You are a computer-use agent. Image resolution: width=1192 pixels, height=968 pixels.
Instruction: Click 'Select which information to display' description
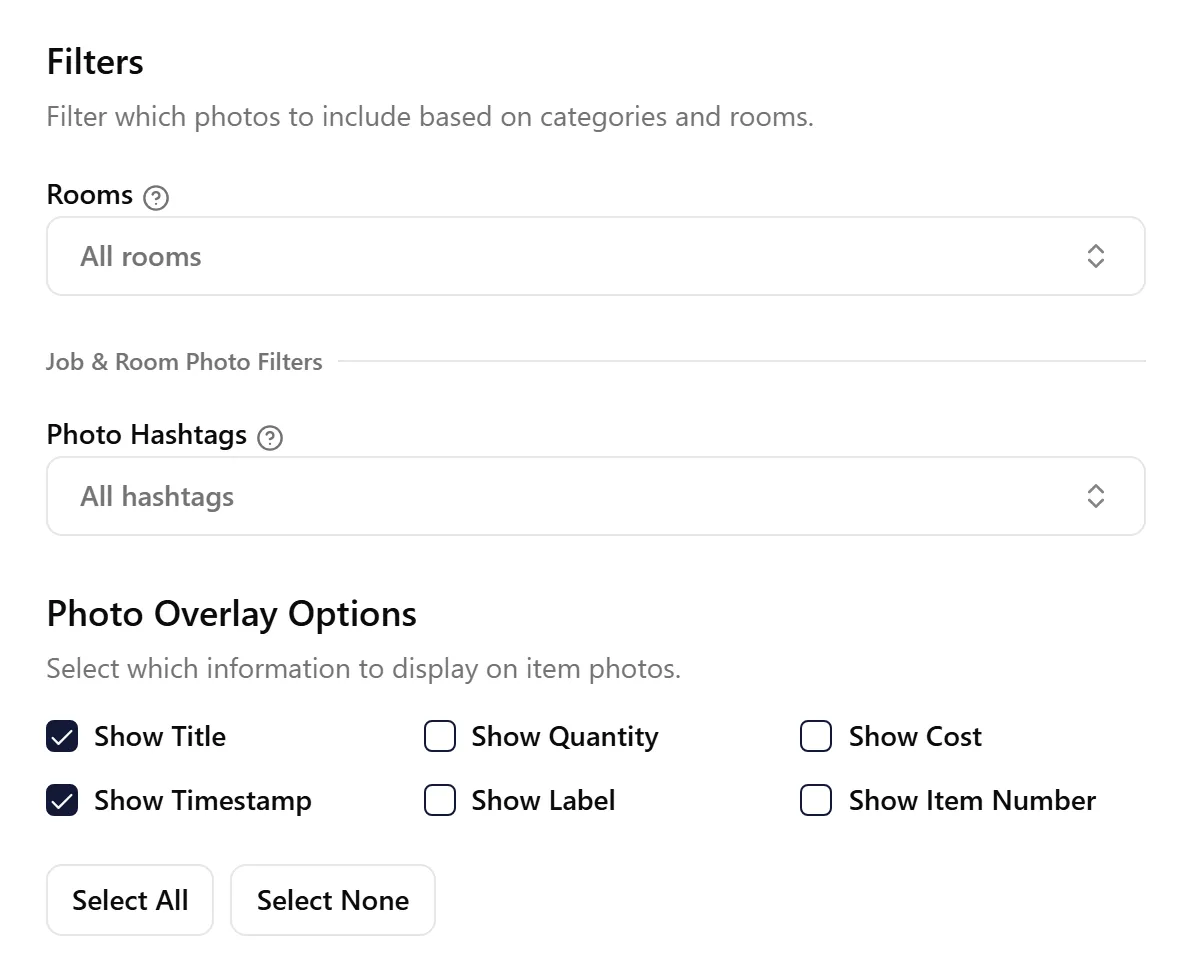pos(363,669)
